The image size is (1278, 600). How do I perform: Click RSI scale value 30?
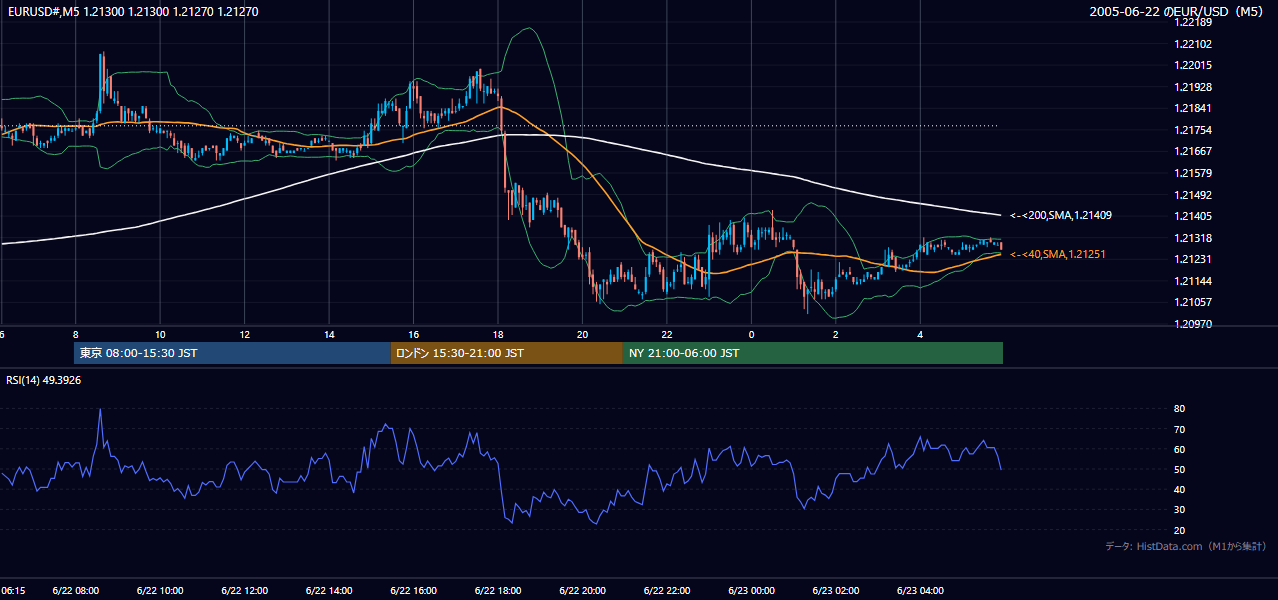[1179, 510]
